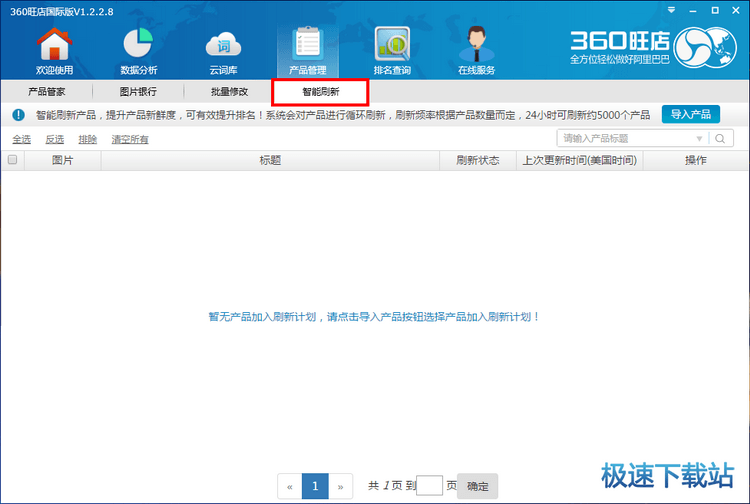Select page 1 in pagination

315,487
